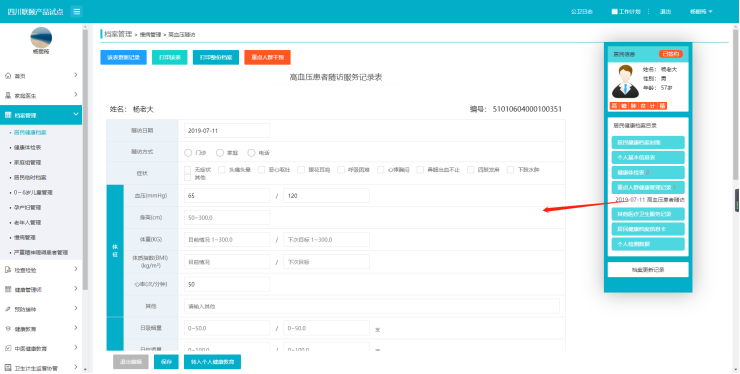This screenshot has height=374, width=740.
Task: Open 严重精神障碍患者管理 submenu item
Action: (x=41, y=253)
